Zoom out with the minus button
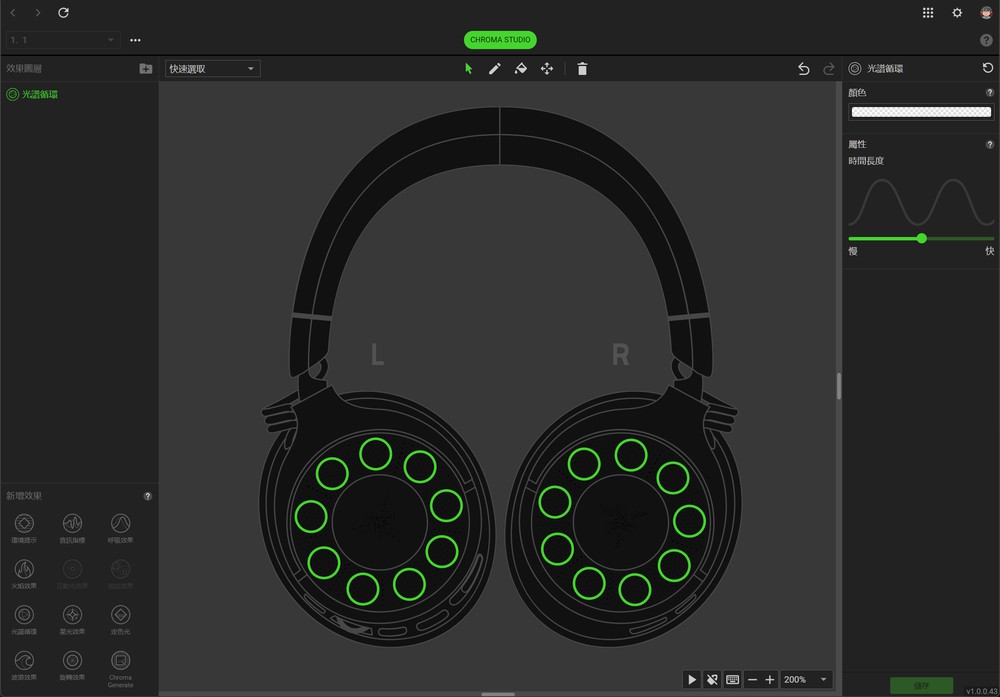The height and width of the screenshot is (697, 1000). 753,680
